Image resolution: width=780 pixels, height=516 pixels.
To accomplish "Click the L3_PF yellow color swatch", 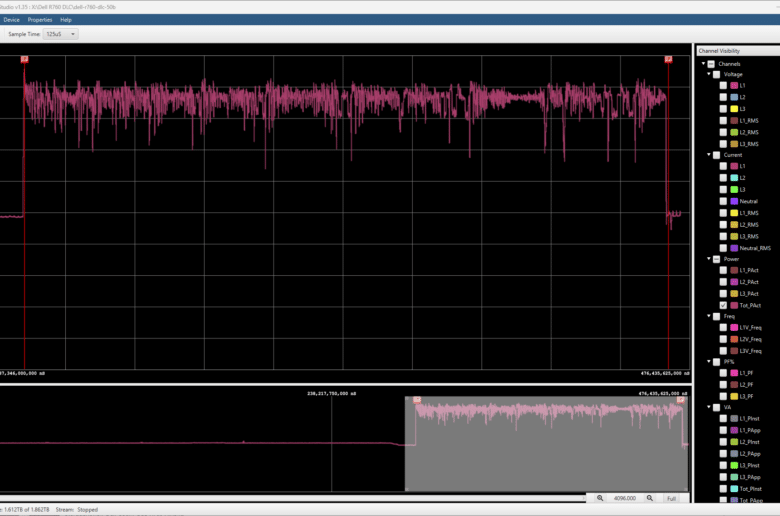I will pyautogui.click(x=734, y=396).
